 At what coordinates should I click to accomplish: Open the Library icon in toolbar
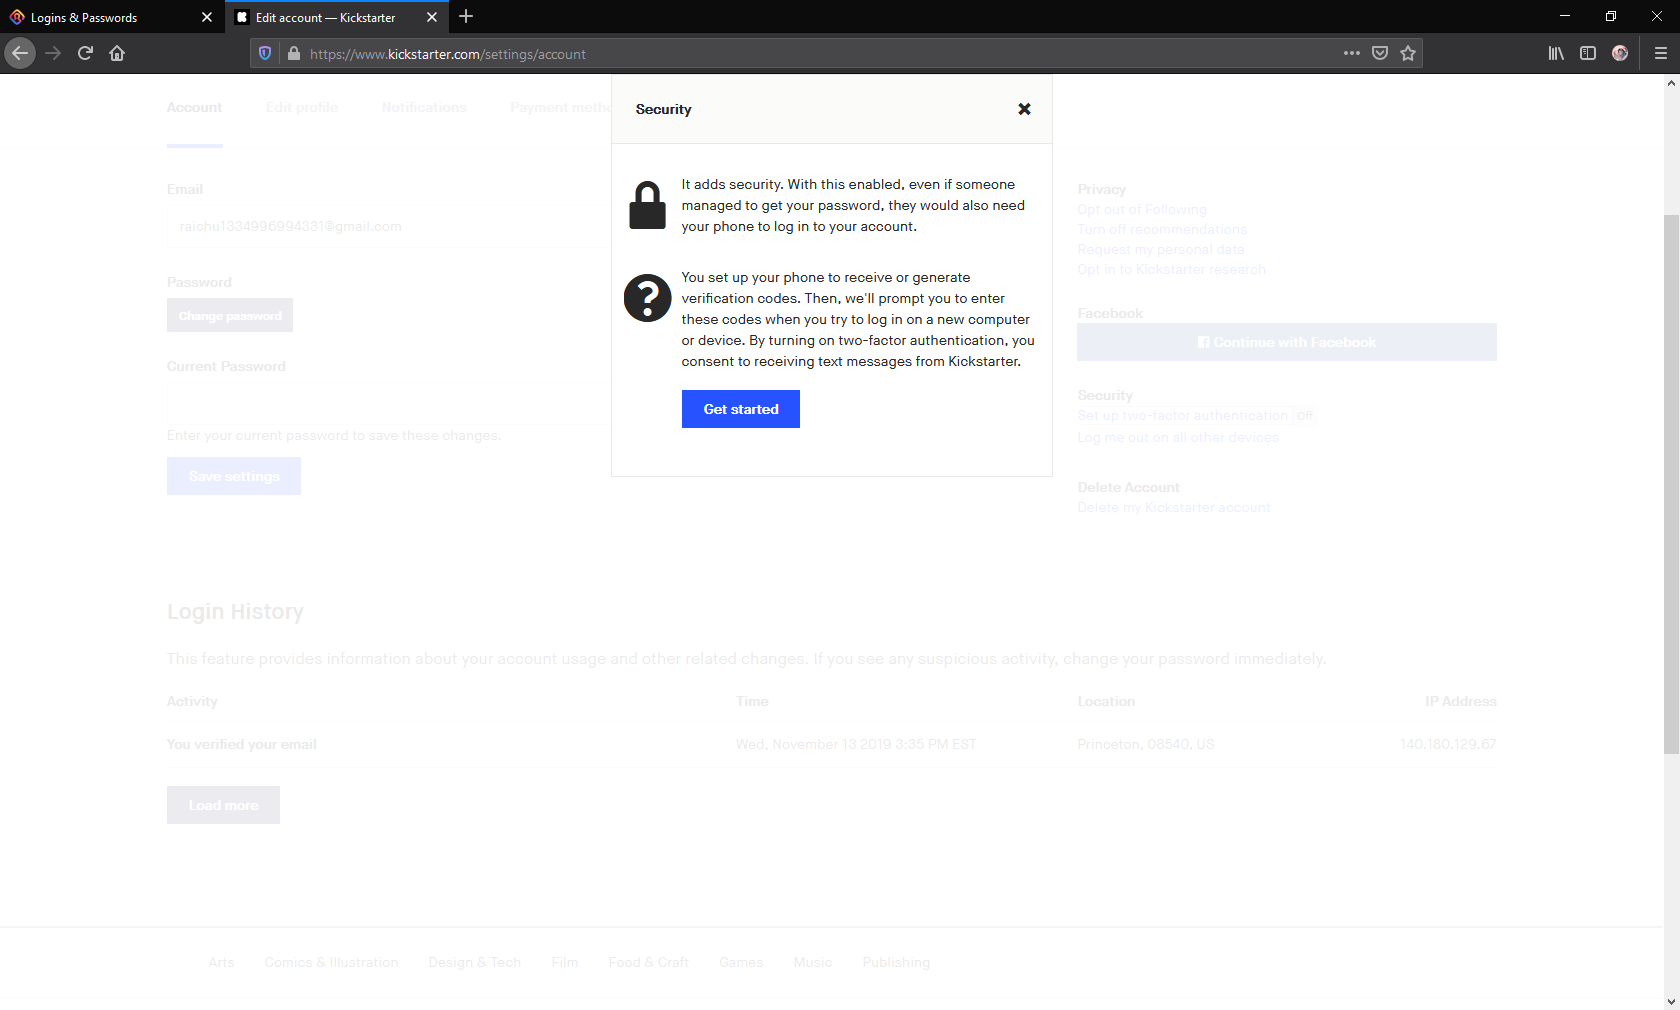1556,53
